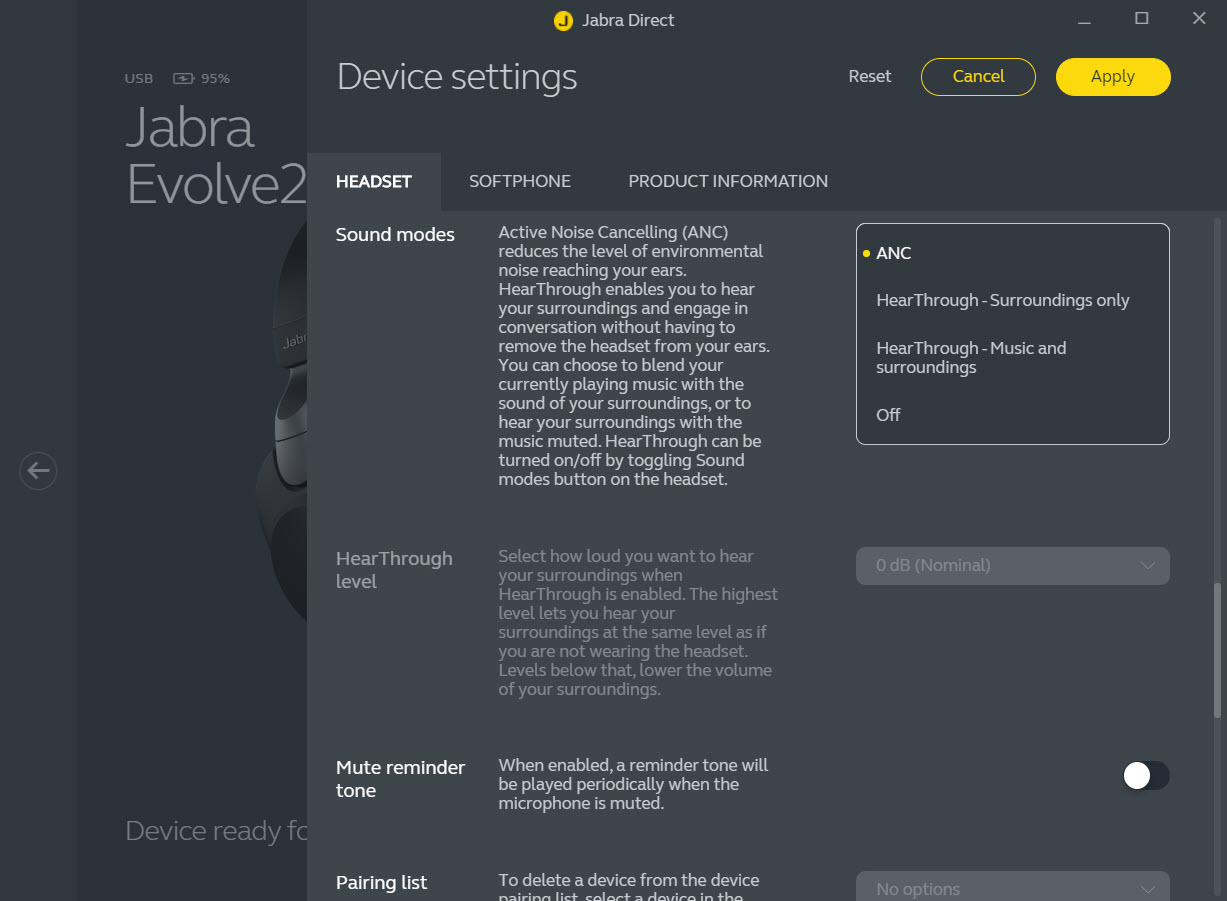
Task: Cancel the device settings changes
Action: [978, 77]
